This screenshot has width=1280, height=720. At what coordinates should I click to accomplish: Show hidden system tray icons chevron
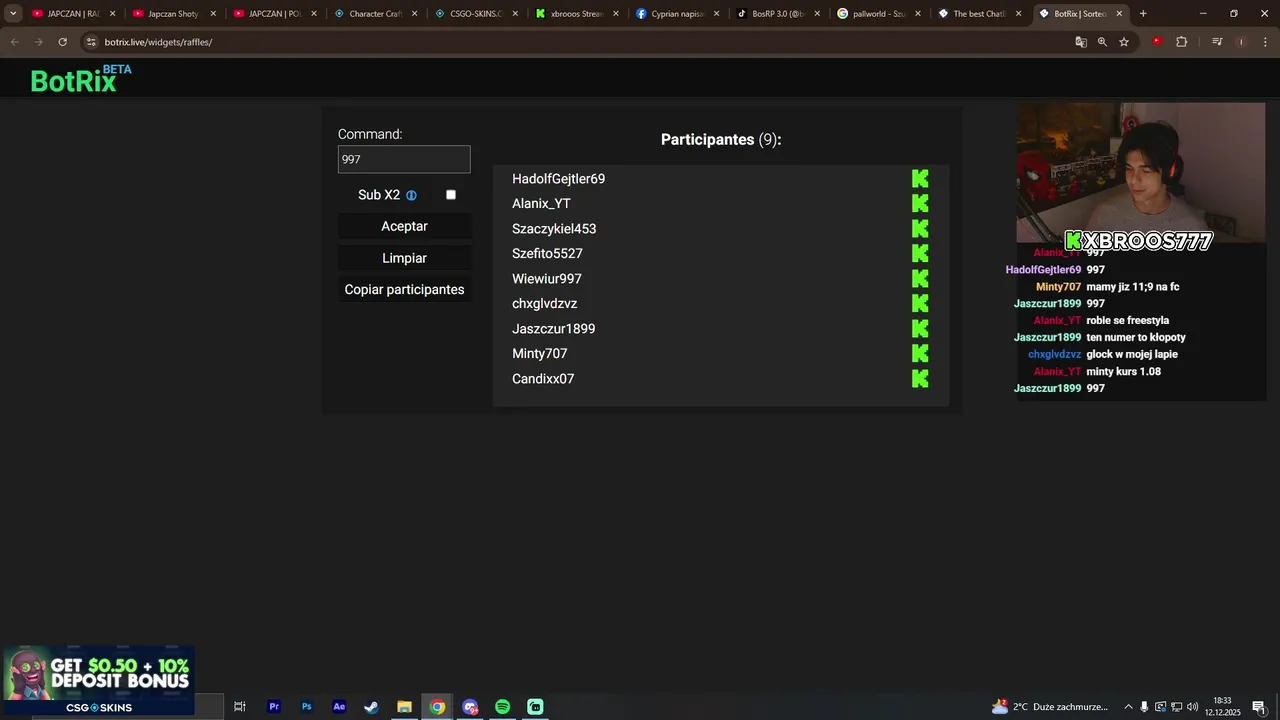(1129, 707)
